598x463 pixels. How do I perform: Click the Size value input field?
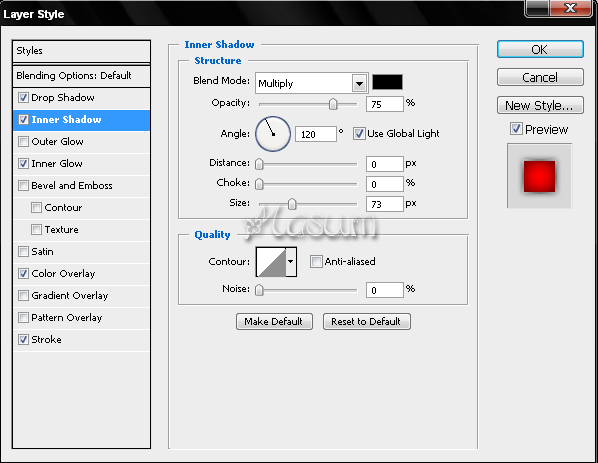click(x=384, y=204)
